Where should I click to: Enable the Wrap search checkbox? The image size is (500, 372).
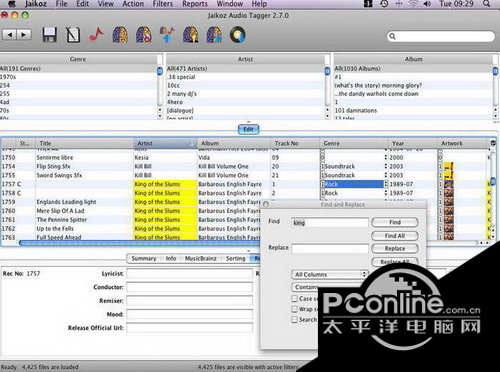tap(294, 309)
